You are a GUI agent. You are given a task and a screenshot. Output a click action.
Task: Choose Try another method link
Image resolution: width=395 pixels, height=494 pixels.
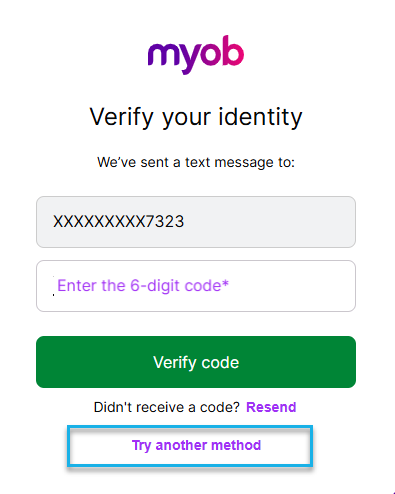pos(196,445)
